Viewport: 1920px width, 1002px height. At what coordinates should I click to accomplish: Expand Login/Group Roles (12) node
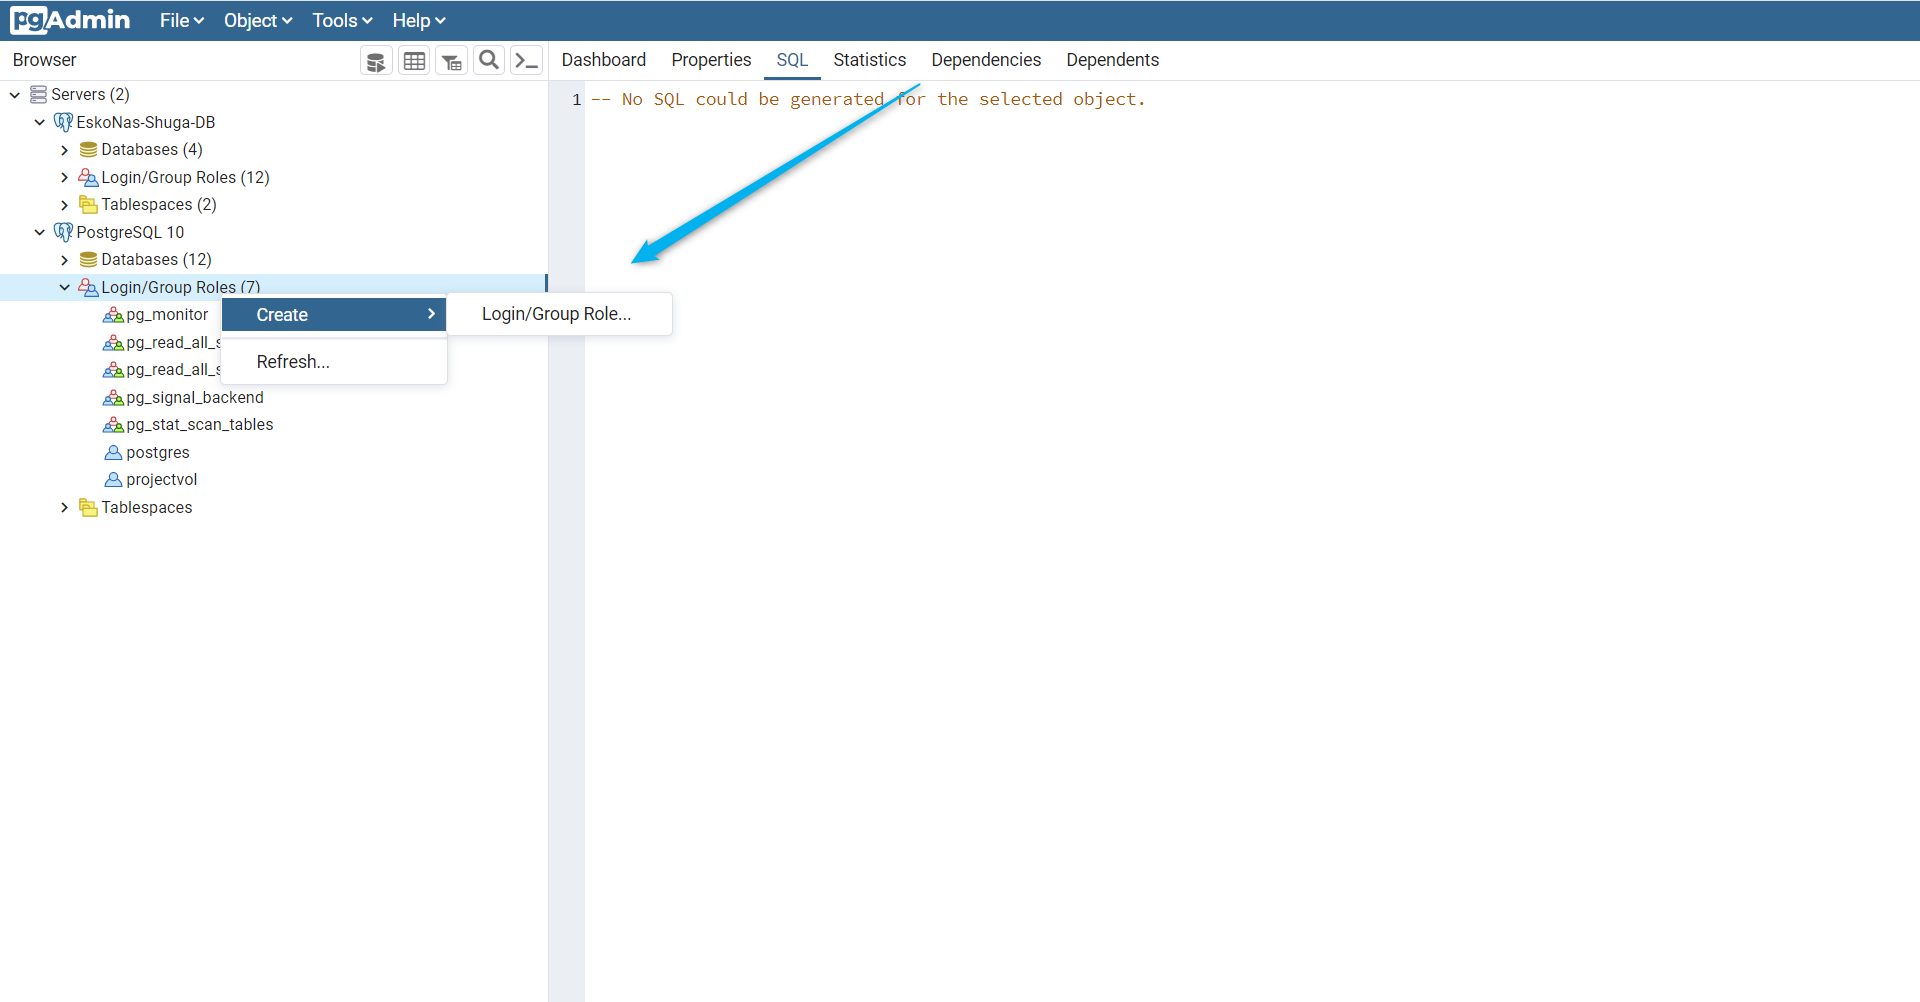click(x=65, y=177)
